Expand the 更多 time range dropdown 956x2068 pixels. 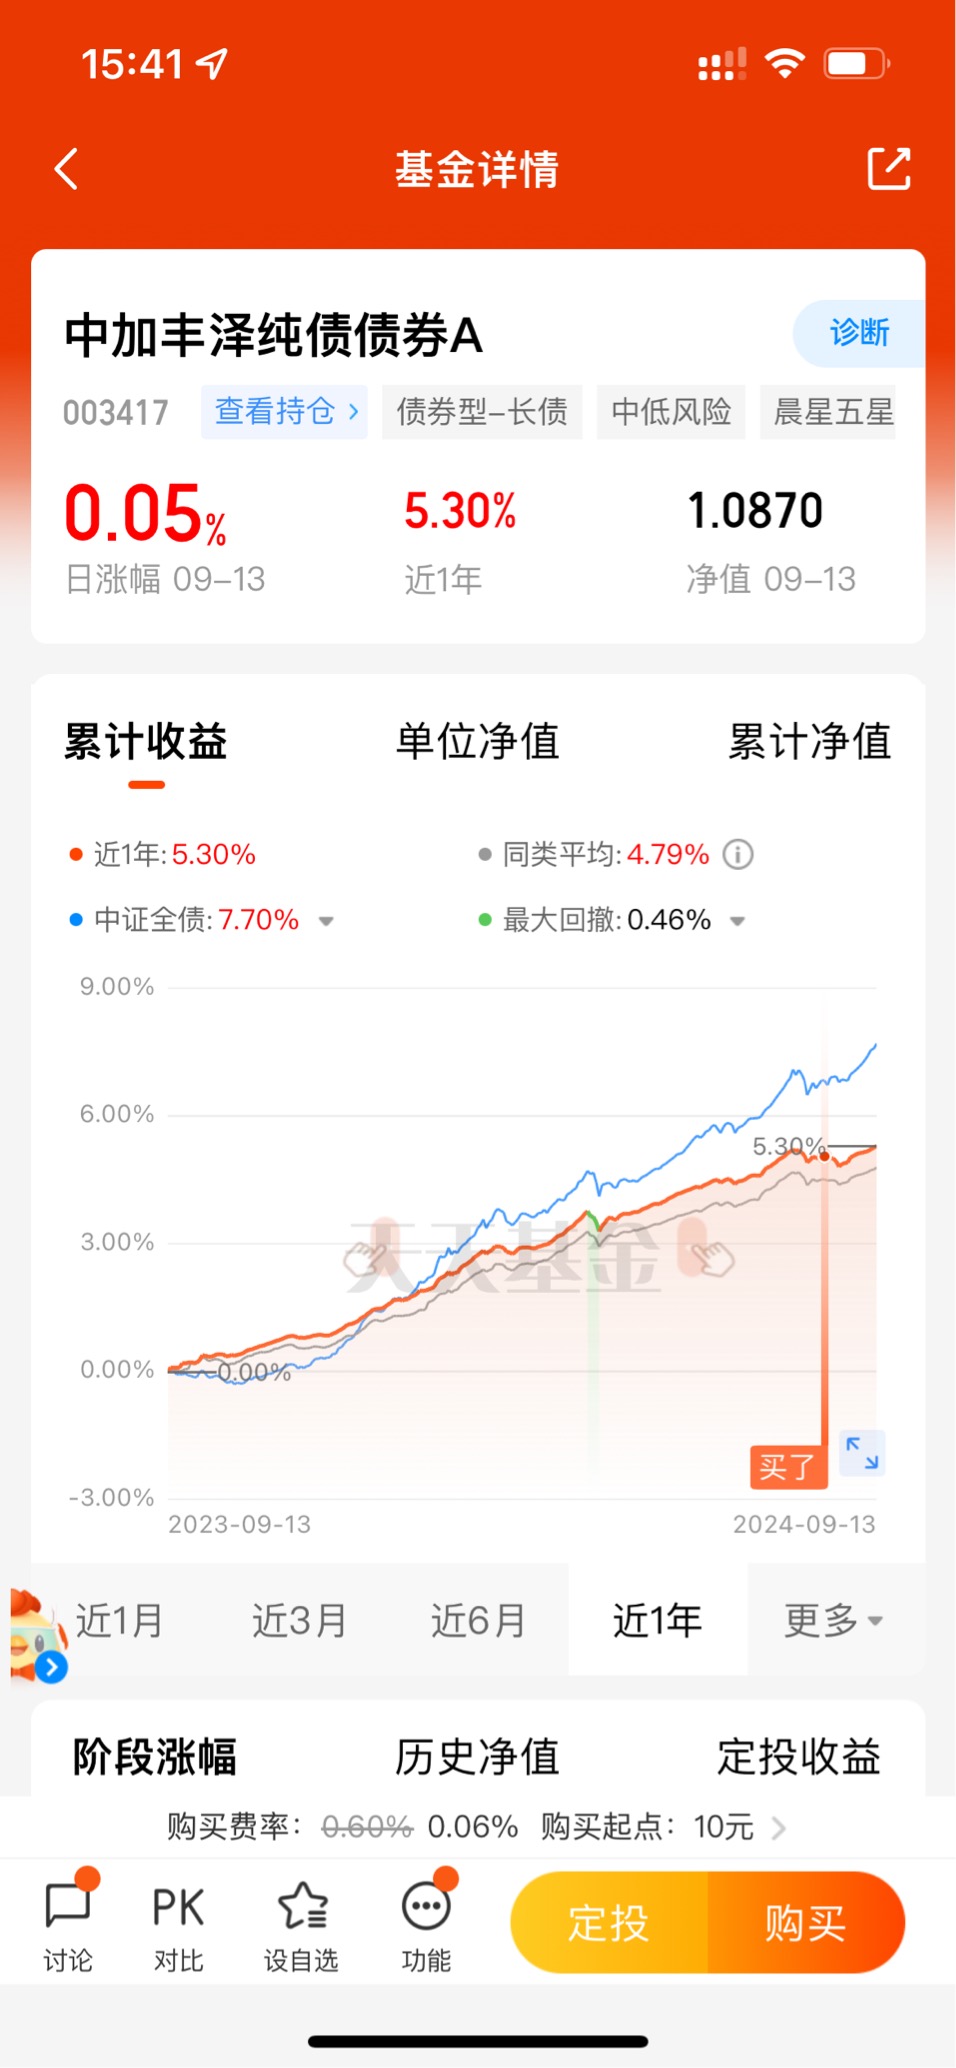coord(833,1620)
